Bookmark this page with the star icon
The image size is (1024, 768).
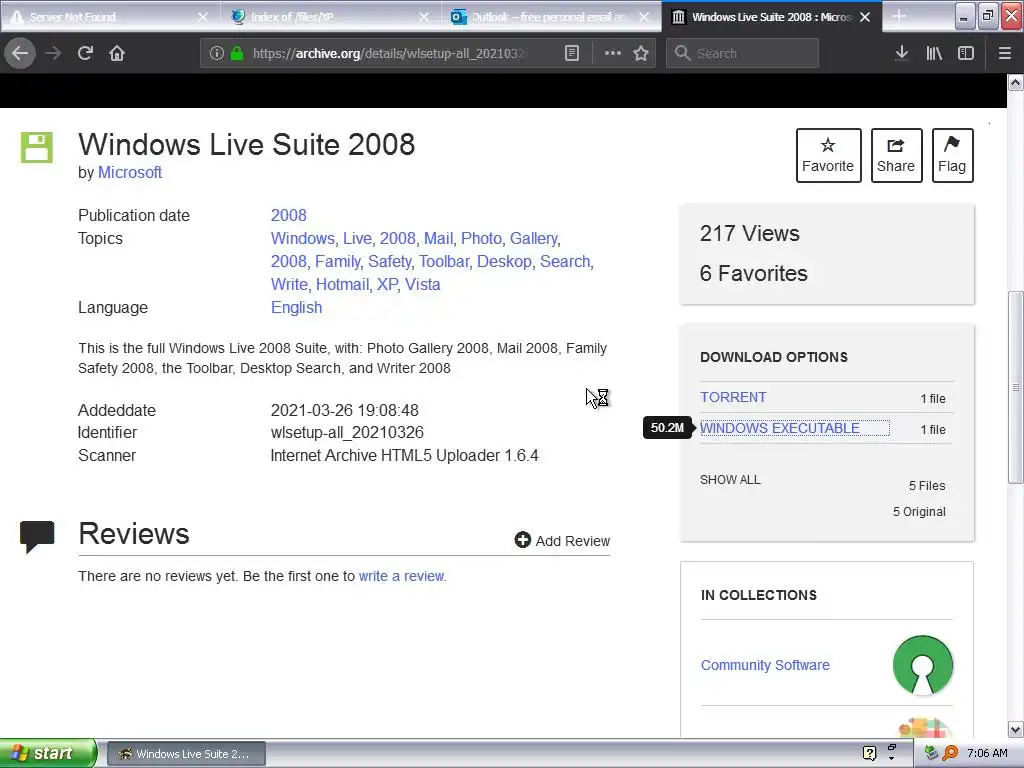click(641, 53)
